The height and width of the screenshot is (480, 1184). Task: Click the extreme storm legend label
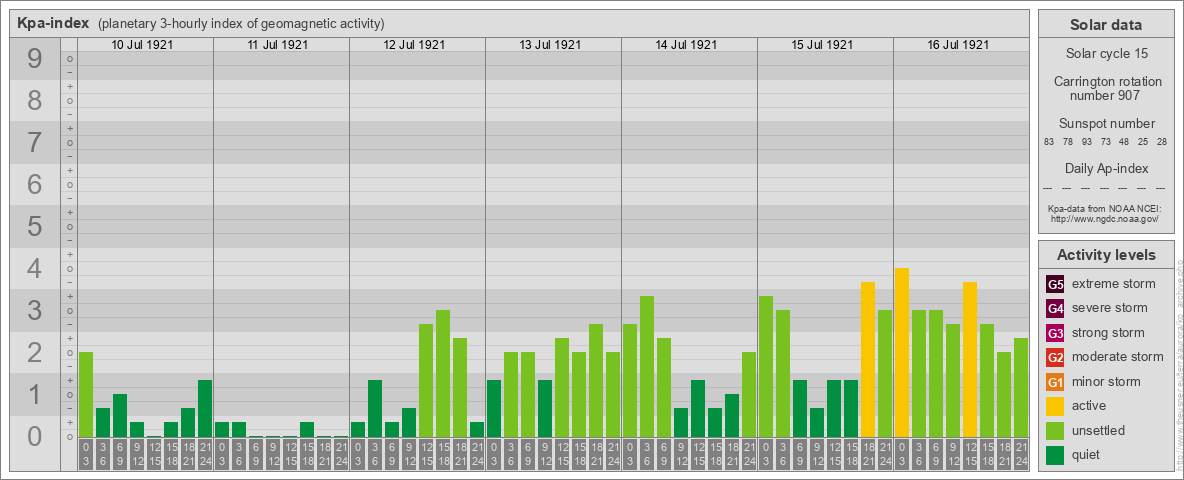(x=1114, y=284)
